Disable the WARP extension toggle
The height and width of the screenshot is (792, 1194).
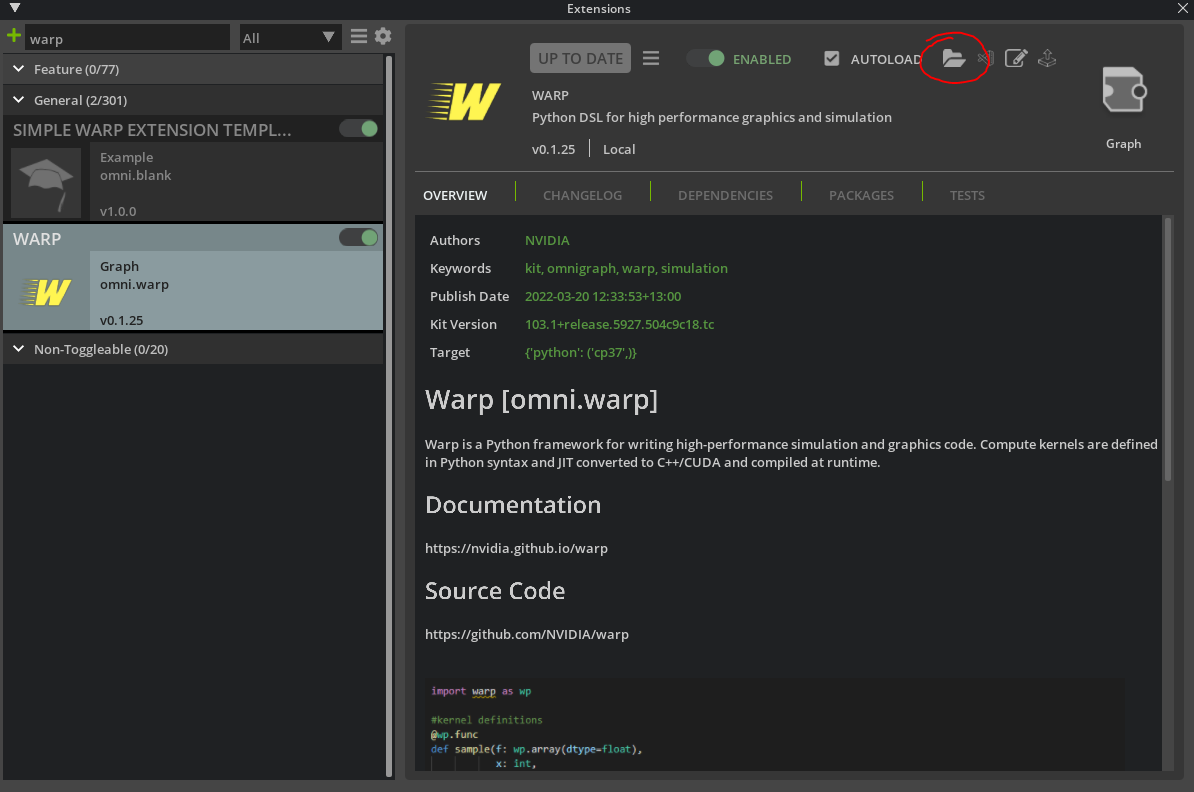pyautogui.click(x=359, y=237)
